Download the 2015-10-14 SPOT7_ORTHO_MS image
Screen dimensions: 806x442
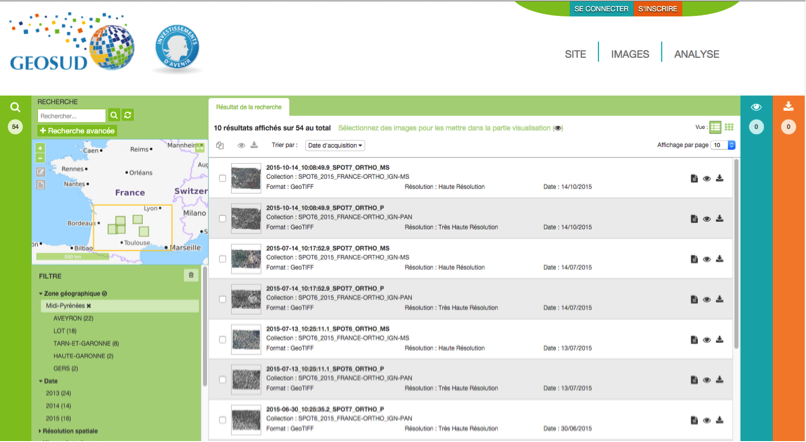(720, 178)
